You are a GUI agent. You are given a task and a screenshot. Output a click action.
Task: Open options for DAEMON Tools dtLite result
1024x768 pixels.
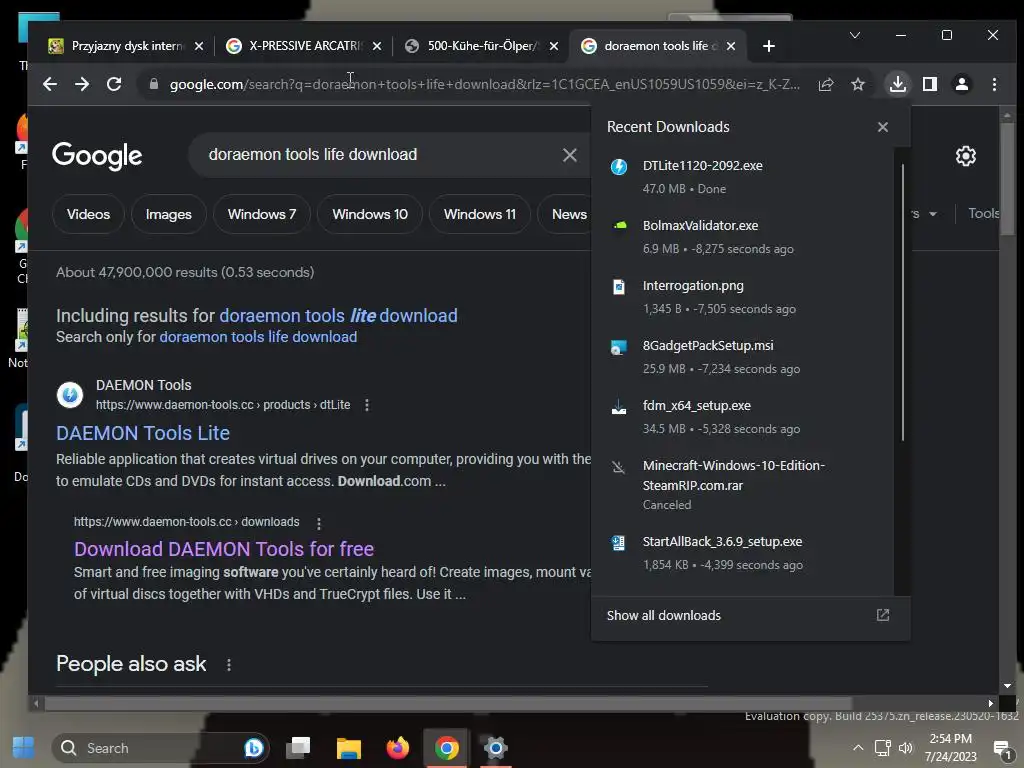(367, 405)
